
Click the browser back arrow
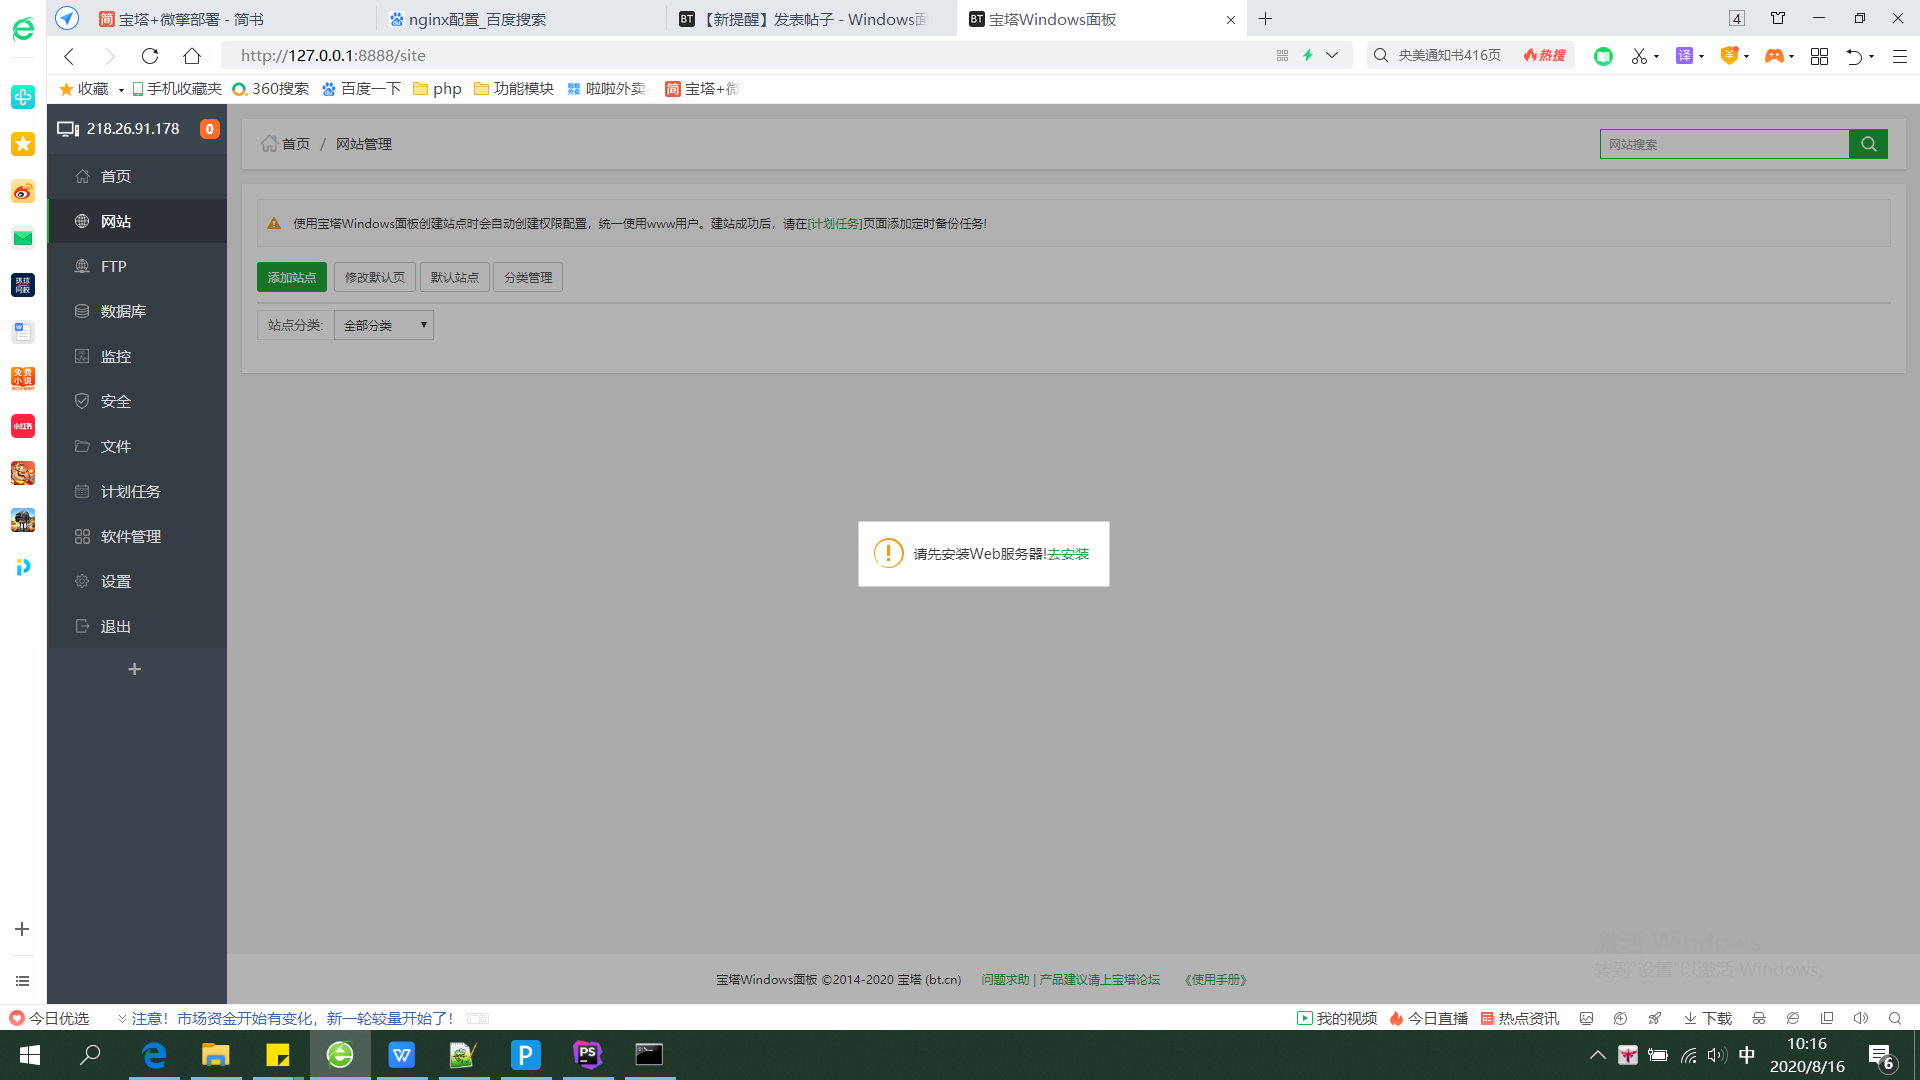pos(69,56)
